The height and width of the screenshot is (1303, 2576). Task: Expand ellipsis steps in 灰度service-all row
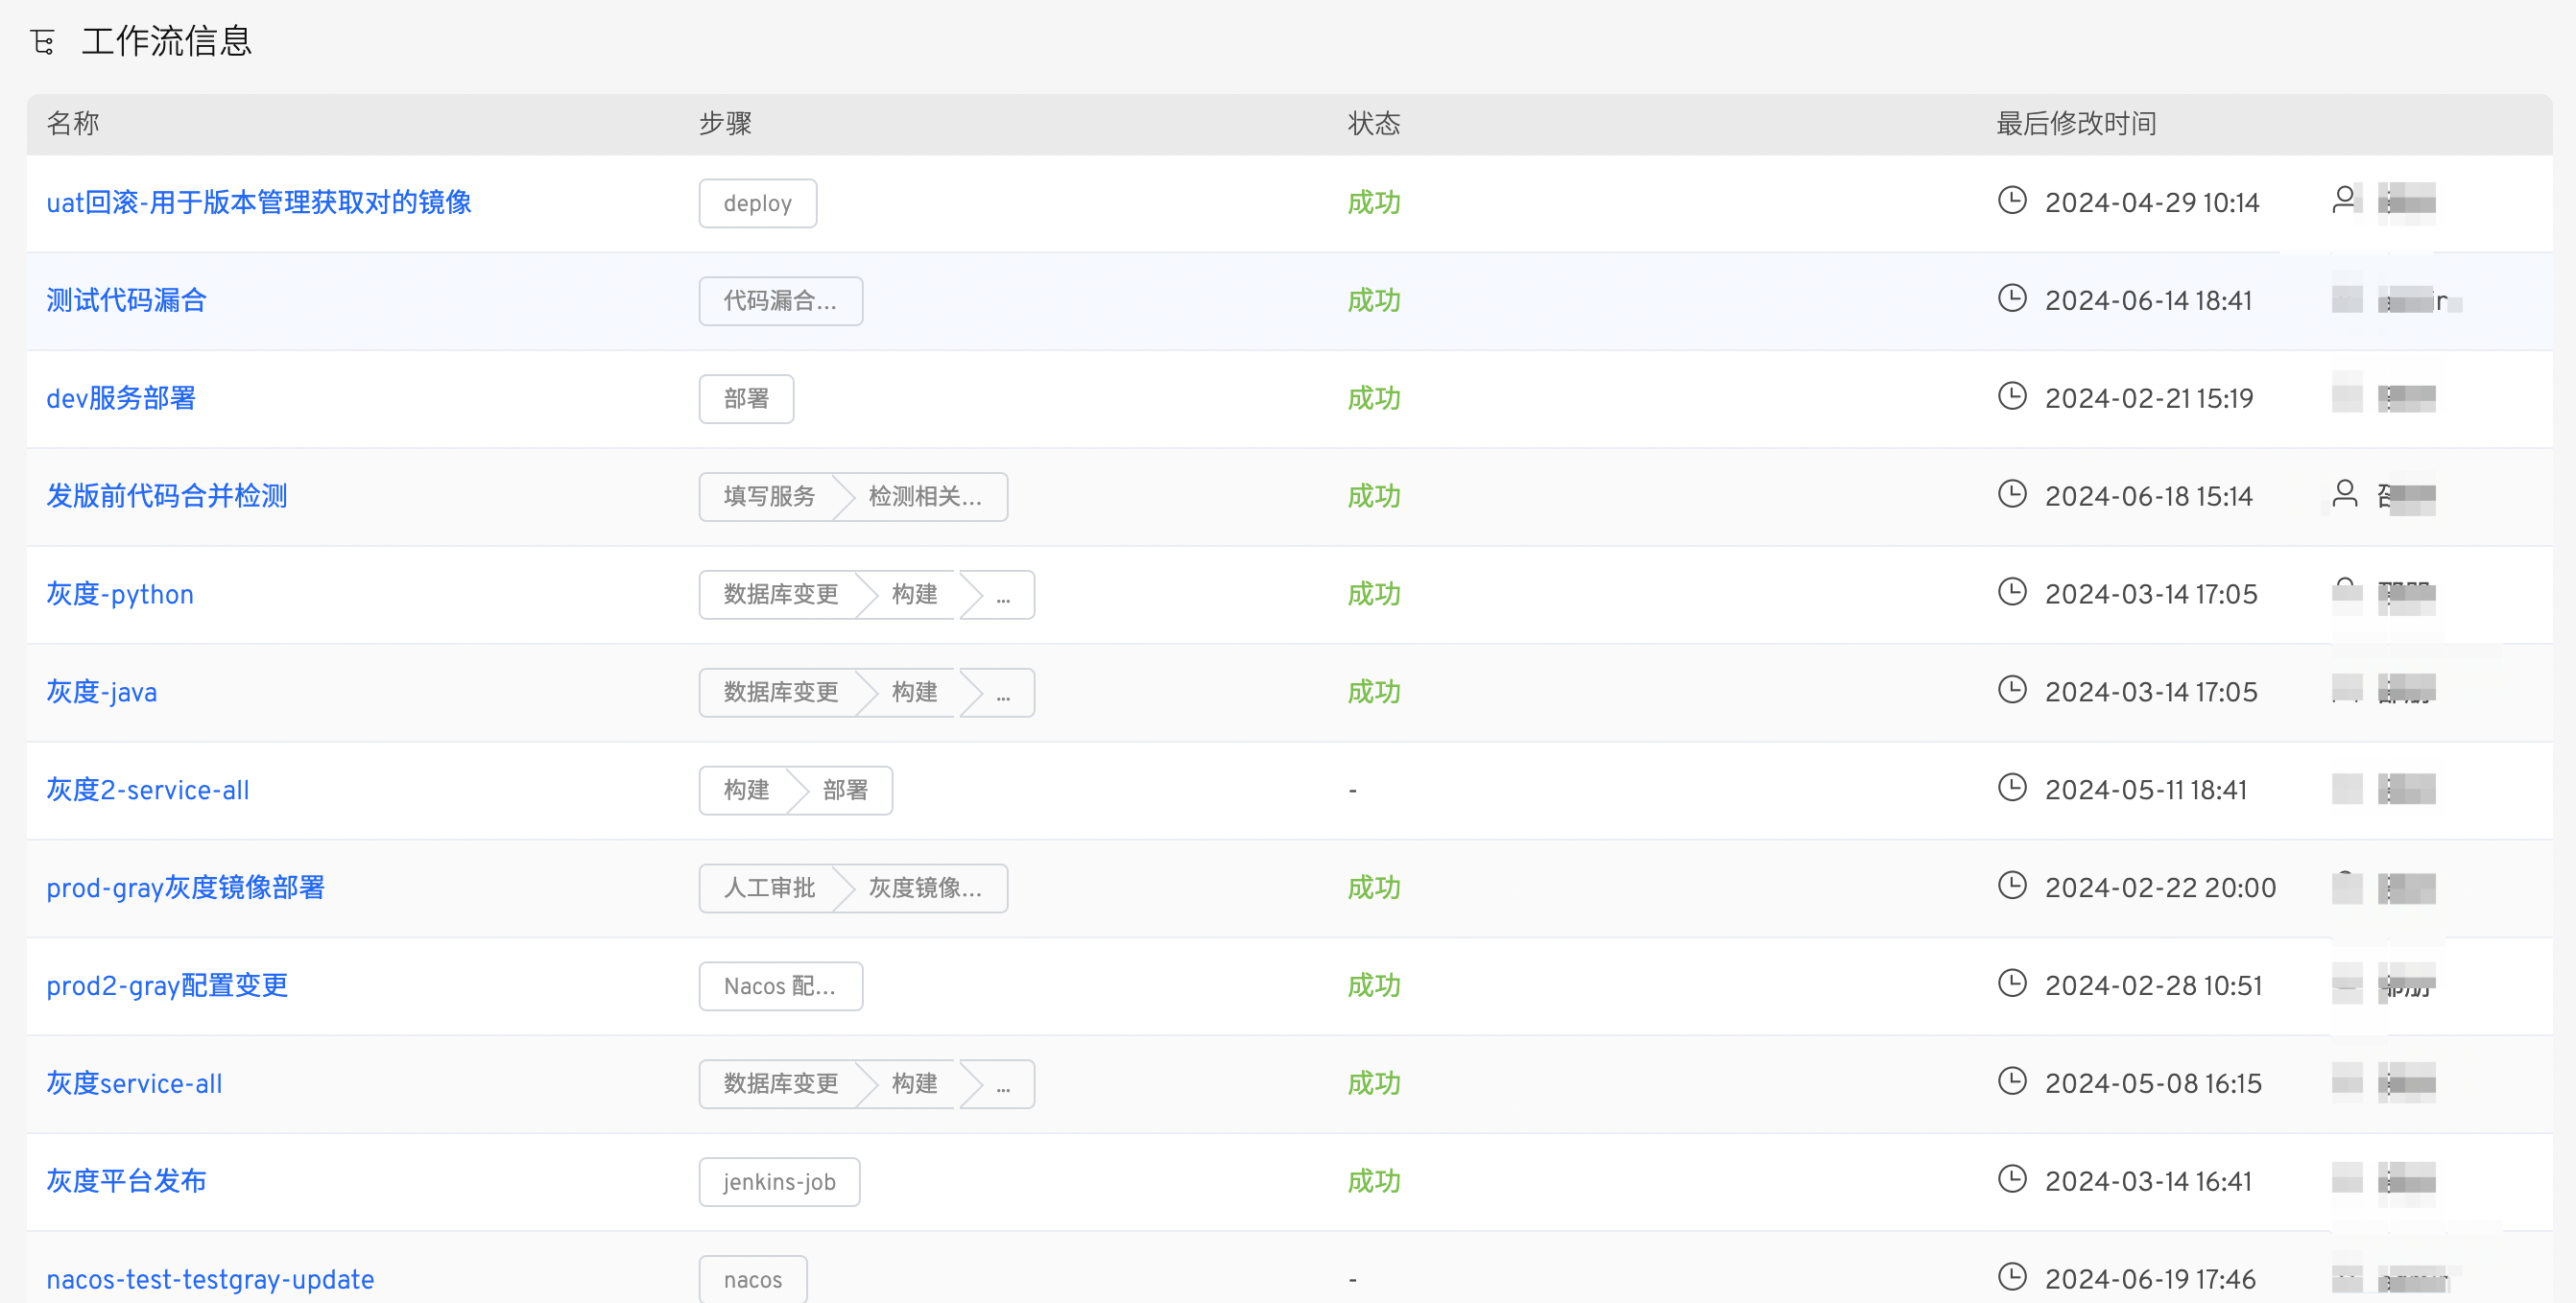1003,1084
